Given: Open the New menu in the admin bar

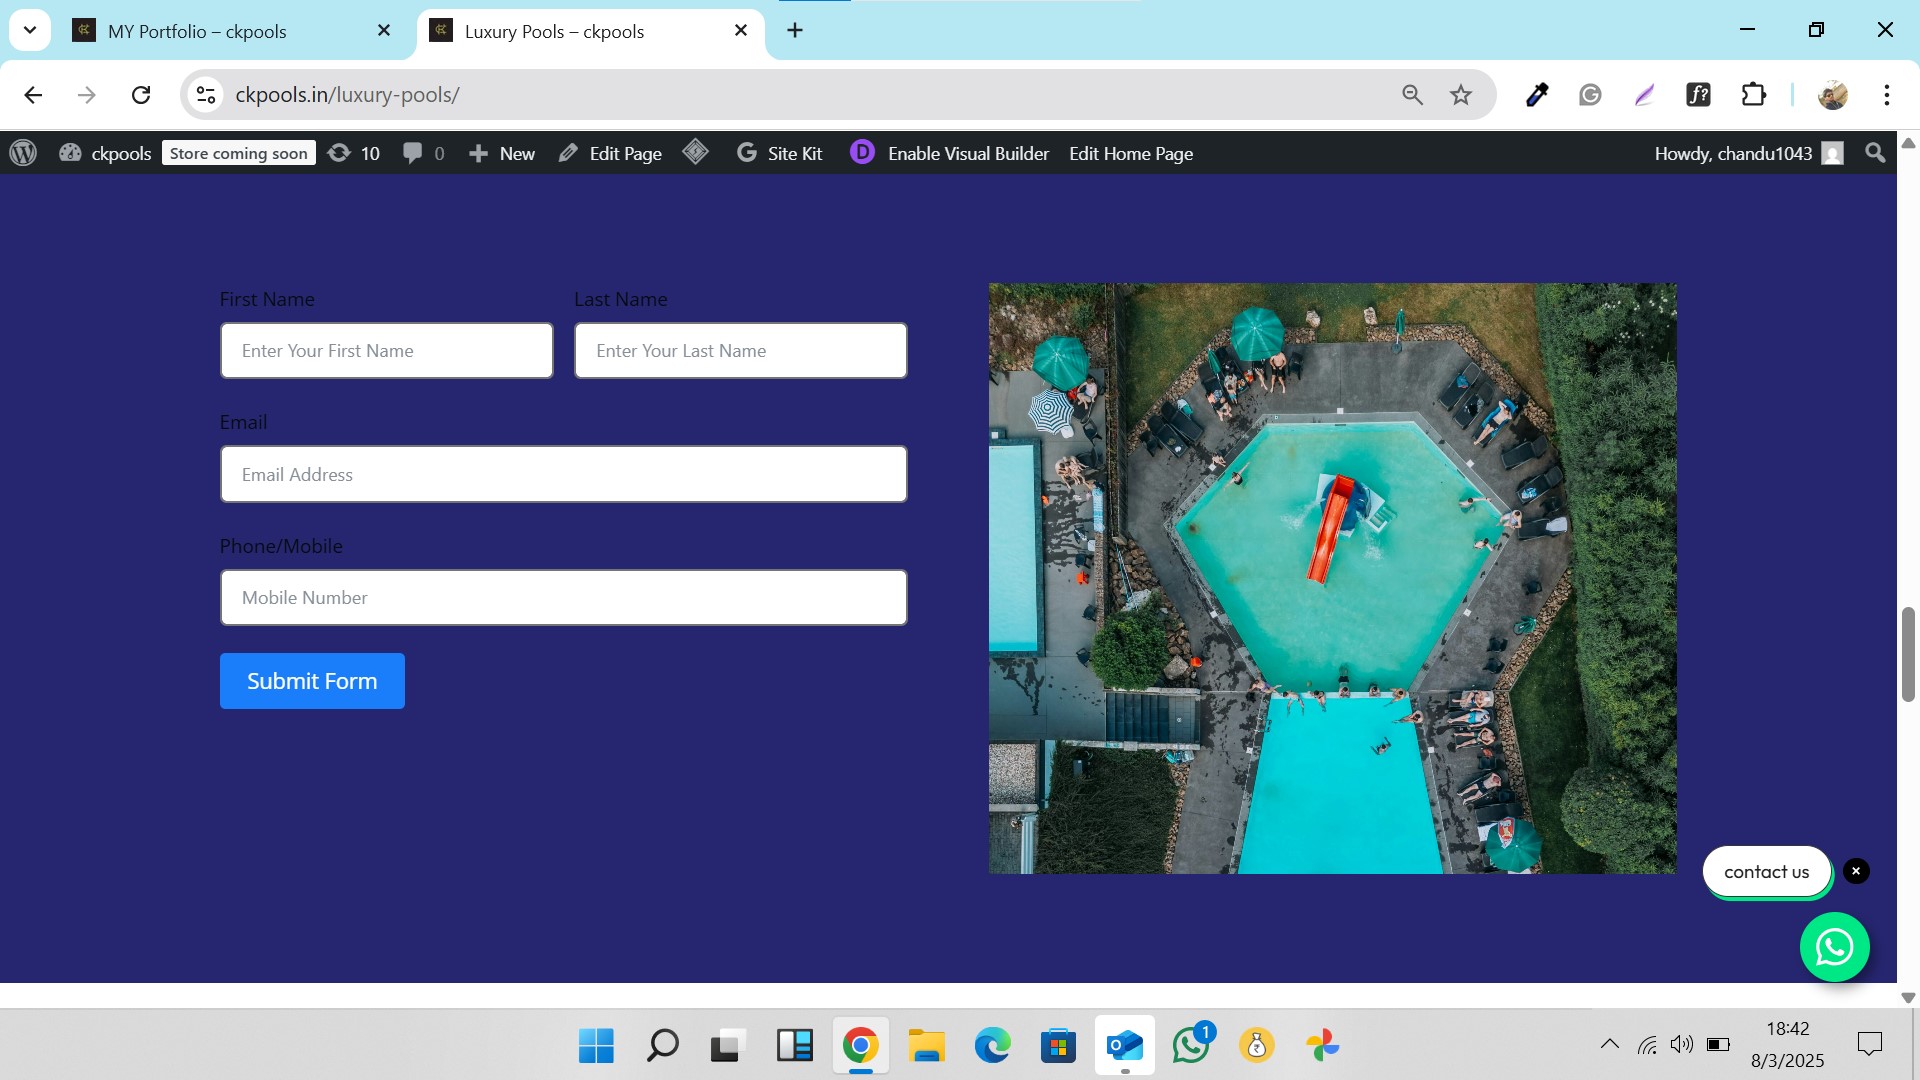Looking at the screenshot, I should (x=503, y=153).
